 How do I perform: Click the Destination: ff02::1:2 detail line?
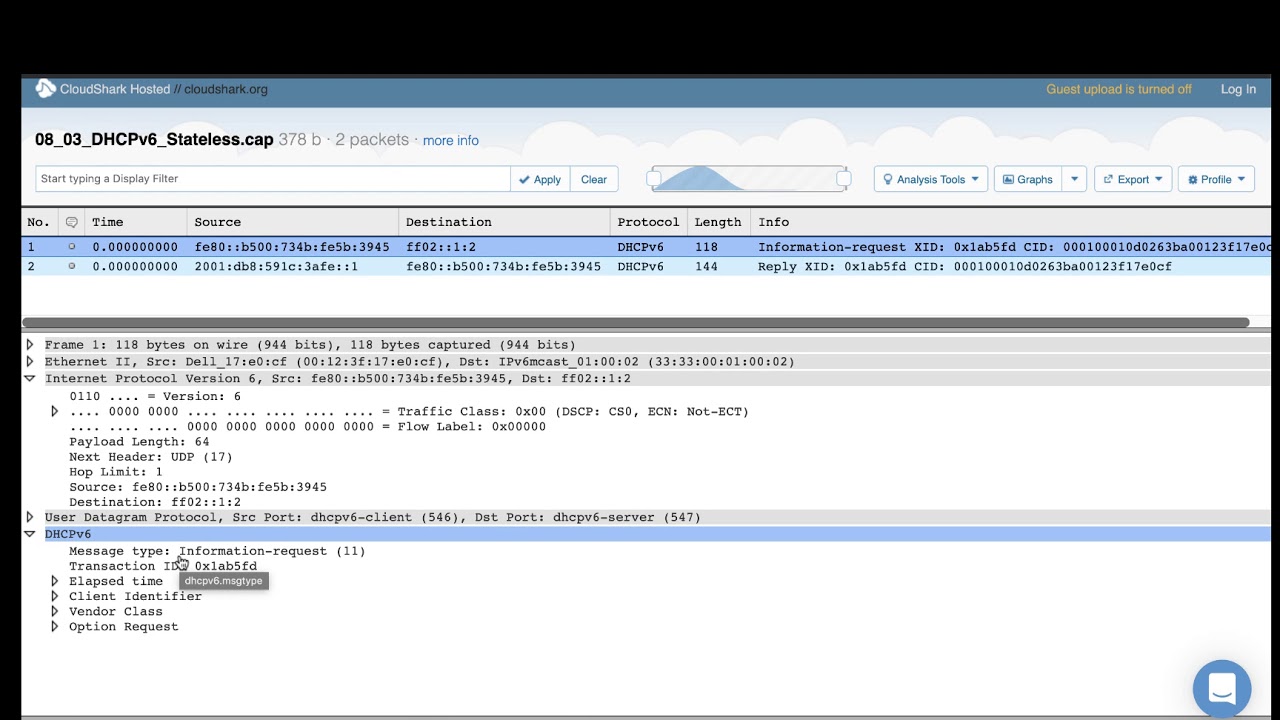click(155, 502)
